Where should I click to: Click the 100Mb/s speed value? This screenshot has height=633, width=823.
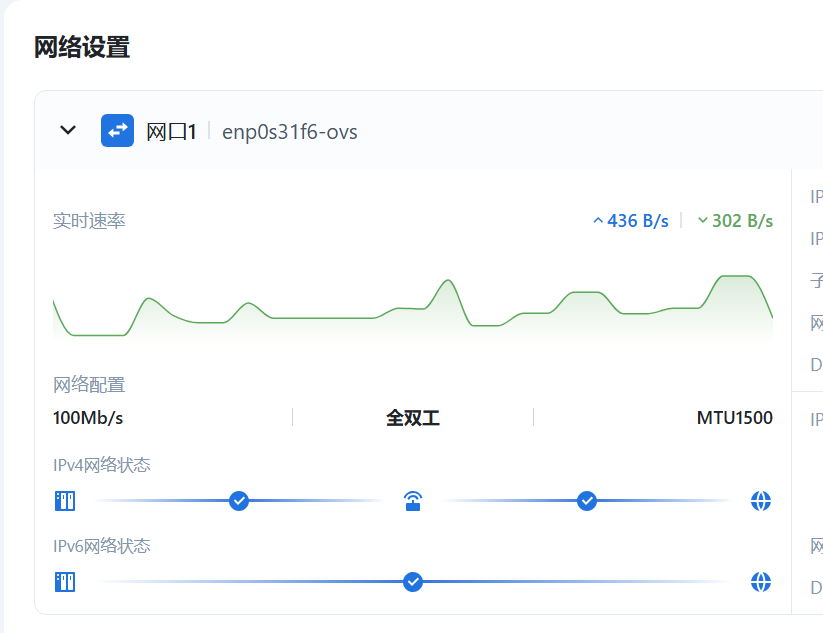tap(88, 418)
